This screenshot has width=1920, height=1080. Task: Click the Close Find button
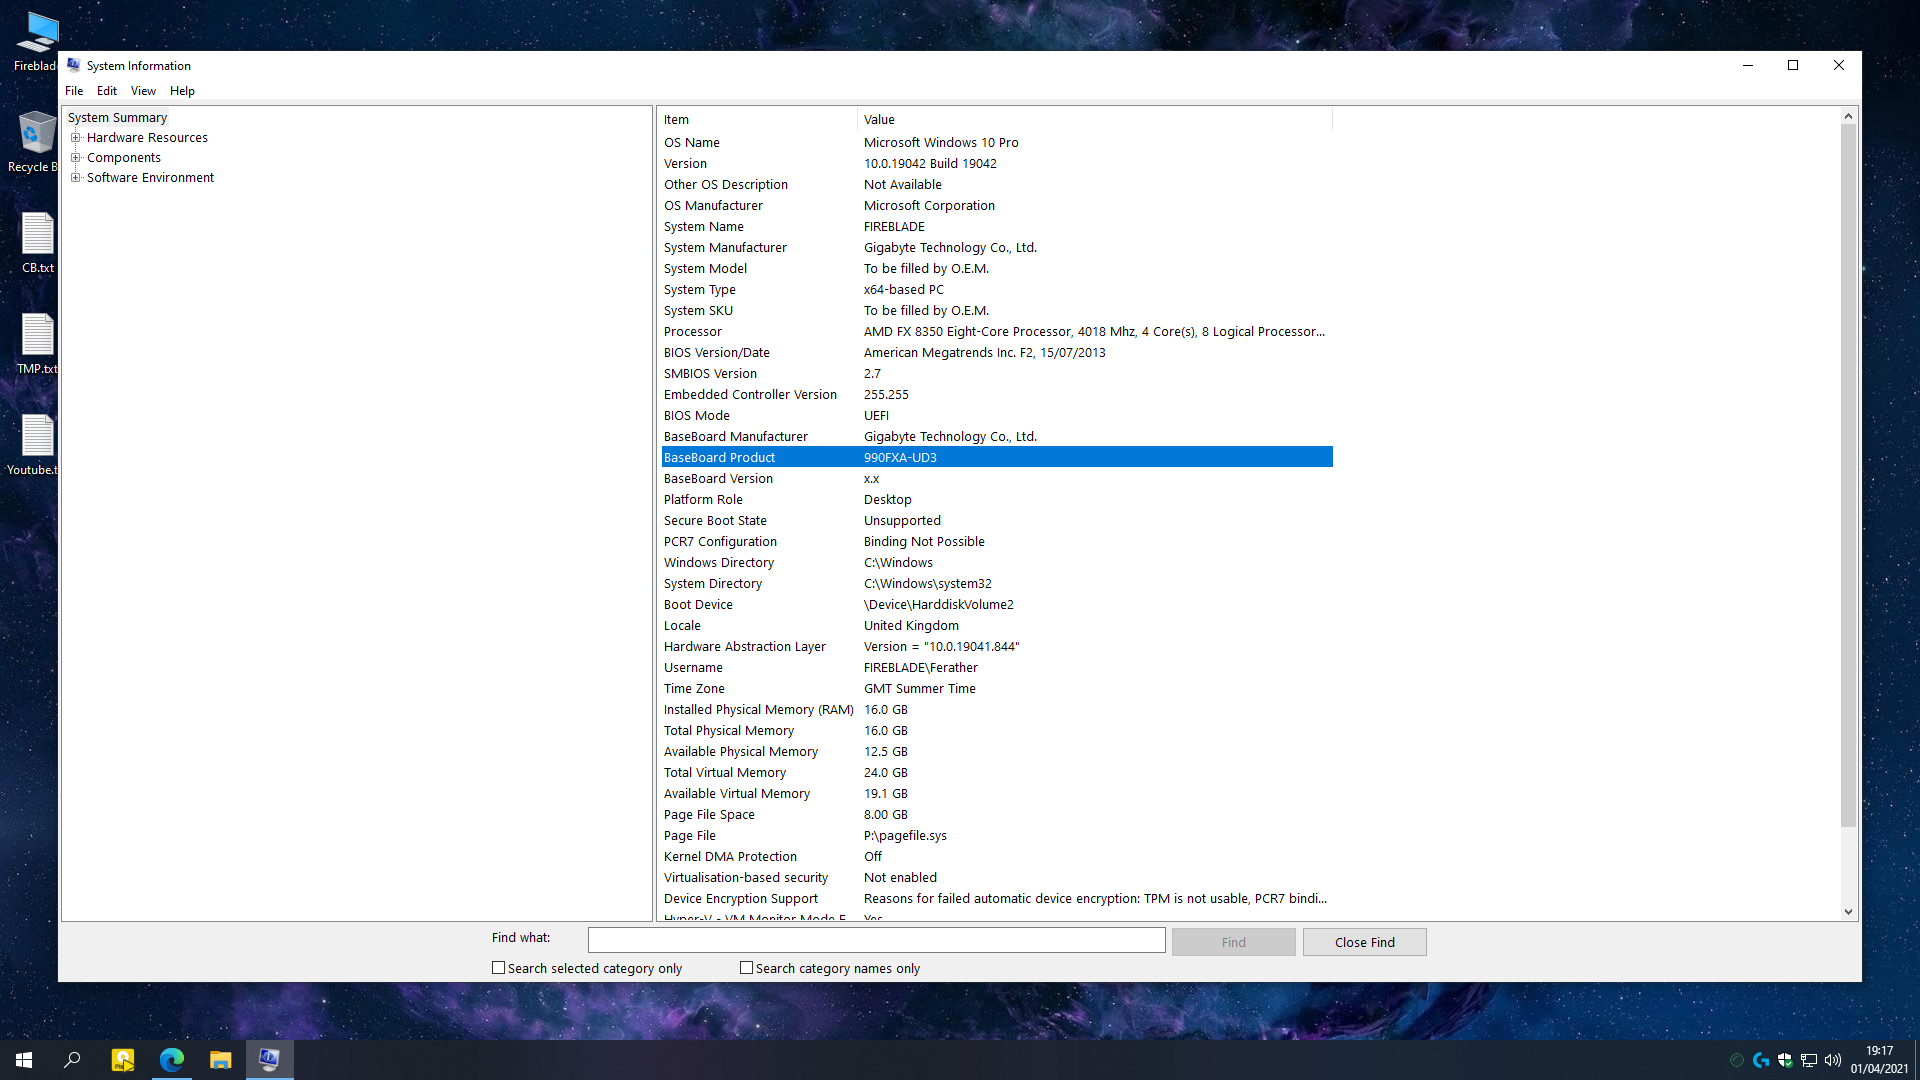click(1364, 942)
